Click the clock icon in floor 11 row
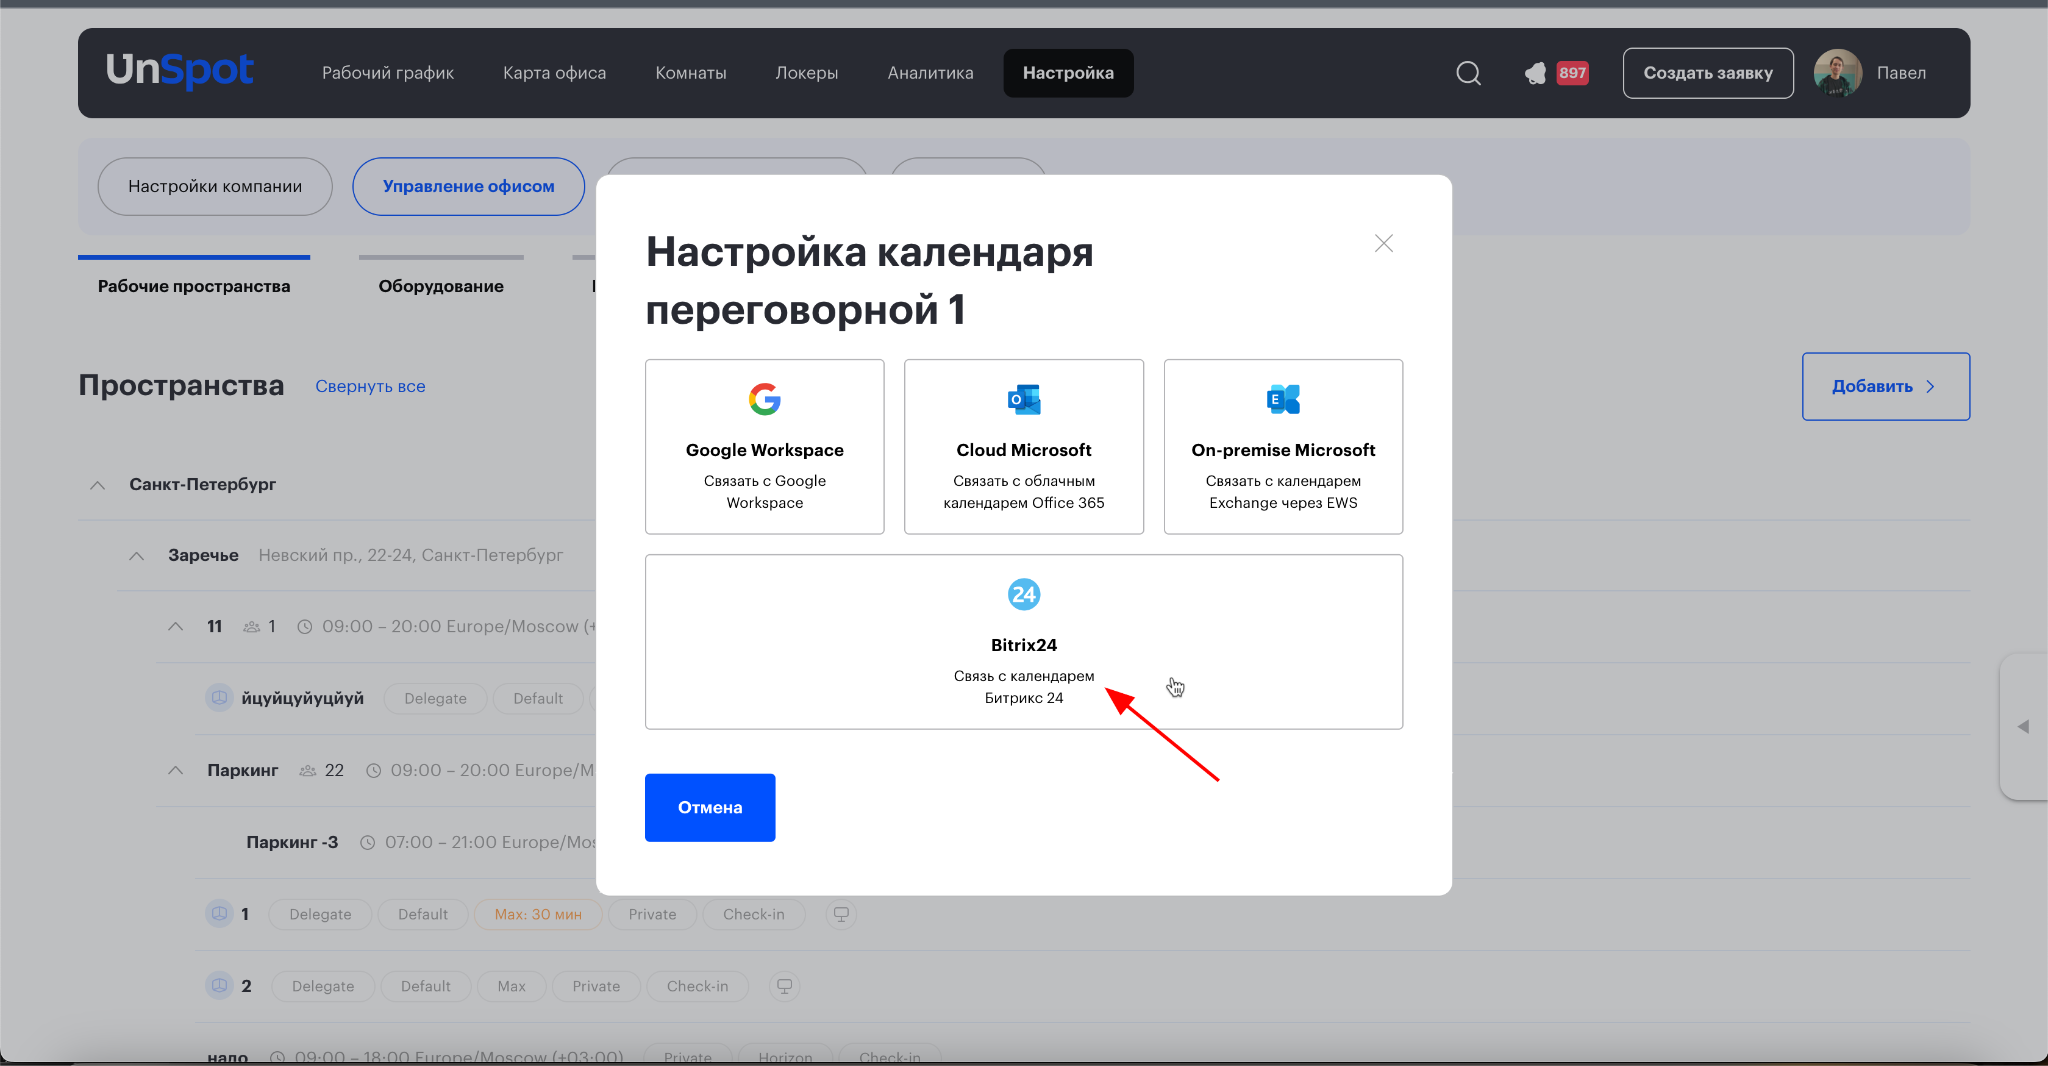This screenshot has width=2048, height=1066. point(304,627)
